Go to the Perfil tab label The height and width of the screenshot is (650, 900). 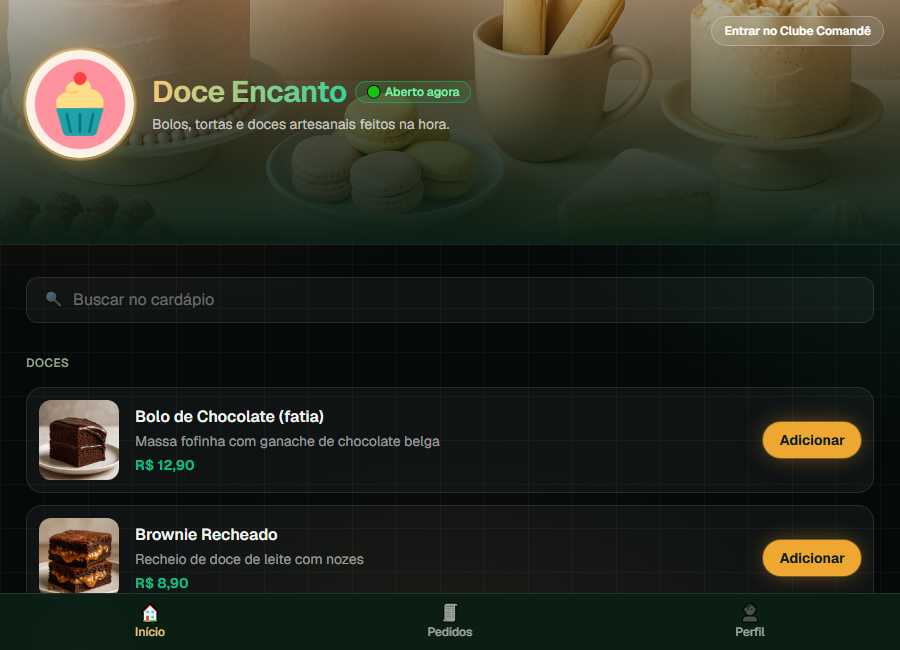[x=750, y=632]
